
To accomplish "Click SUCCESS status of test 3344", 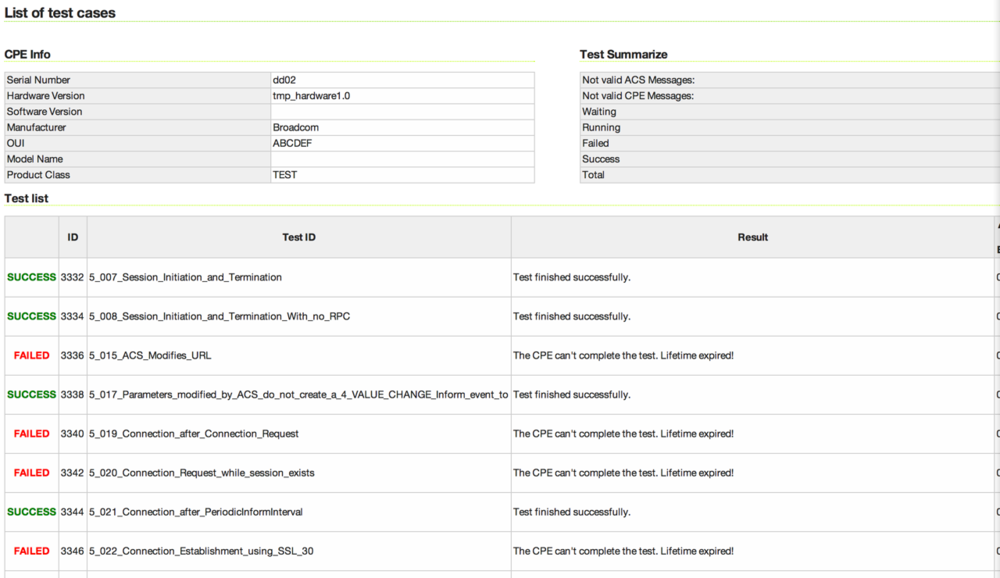I will click(31, 512).
